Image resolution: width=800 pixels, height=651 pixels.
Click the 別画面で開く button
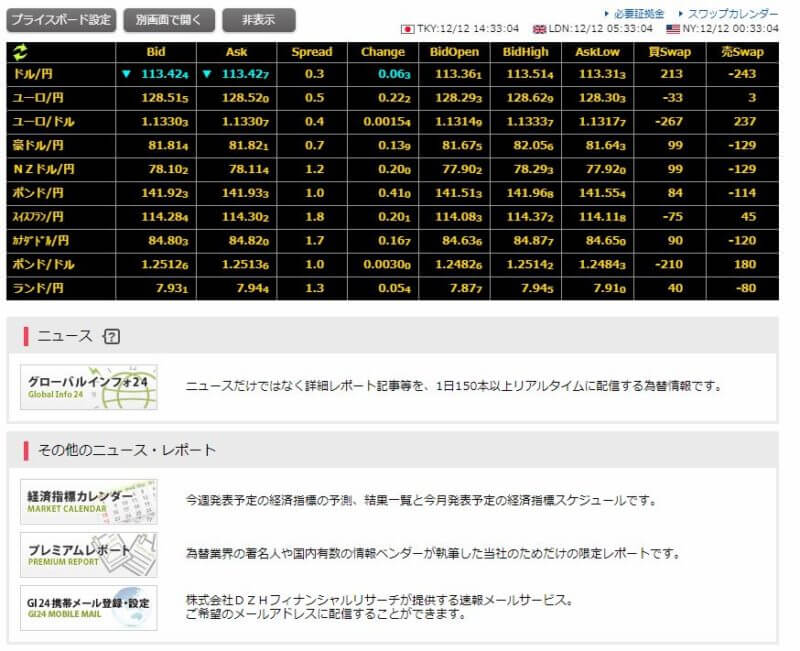pyautogui.click(x=169, y=20)
